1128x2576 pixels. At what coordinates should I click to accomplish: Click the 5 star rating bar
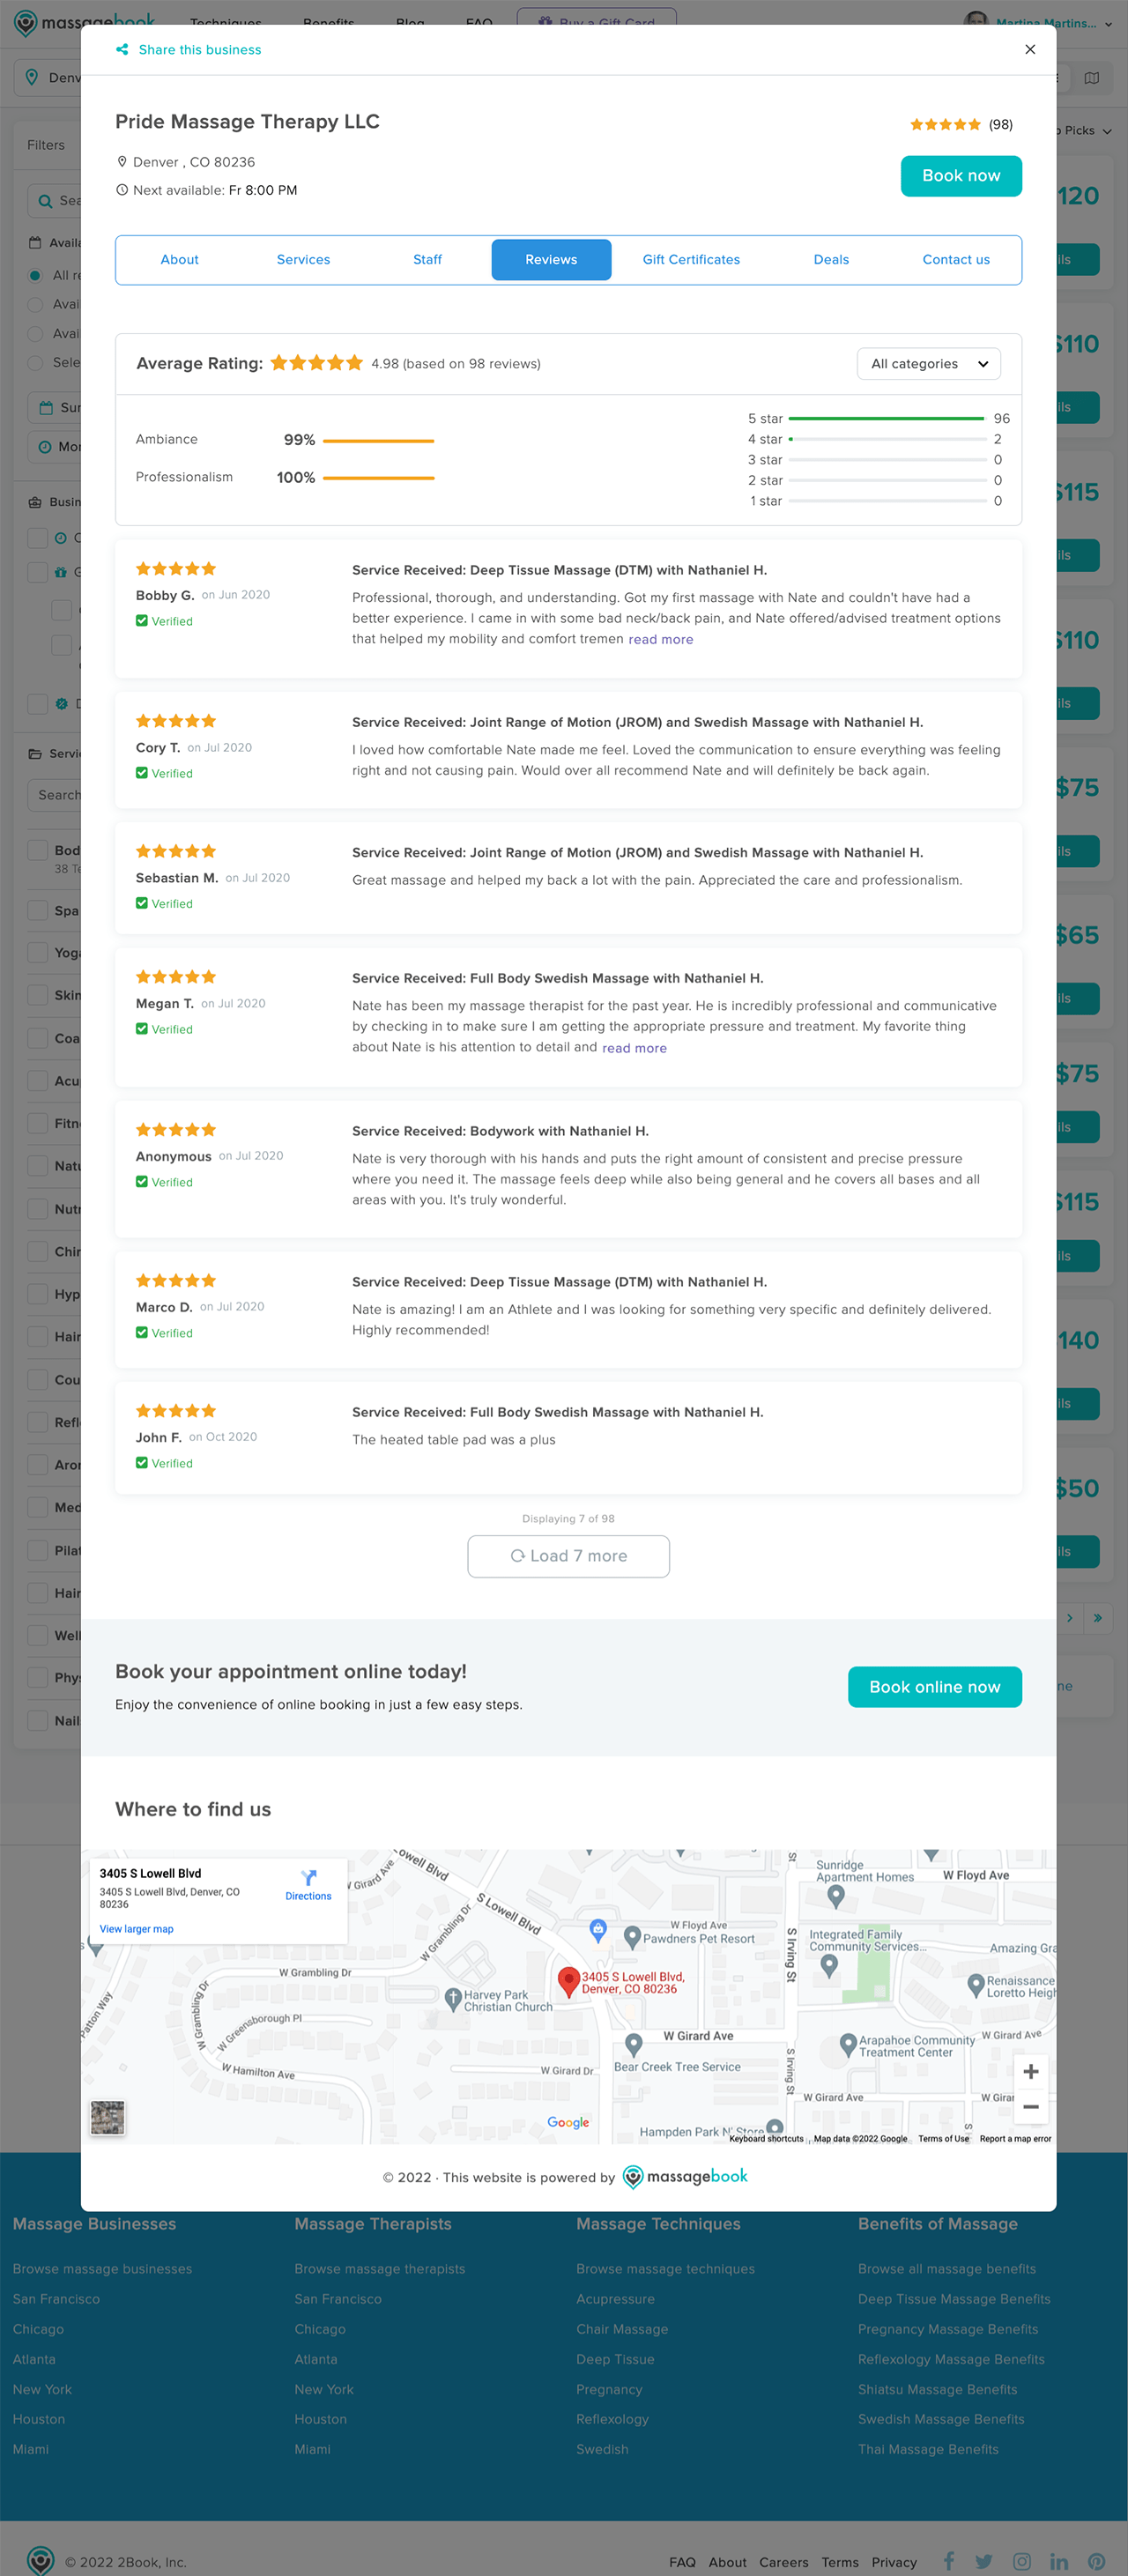point(886,419)
